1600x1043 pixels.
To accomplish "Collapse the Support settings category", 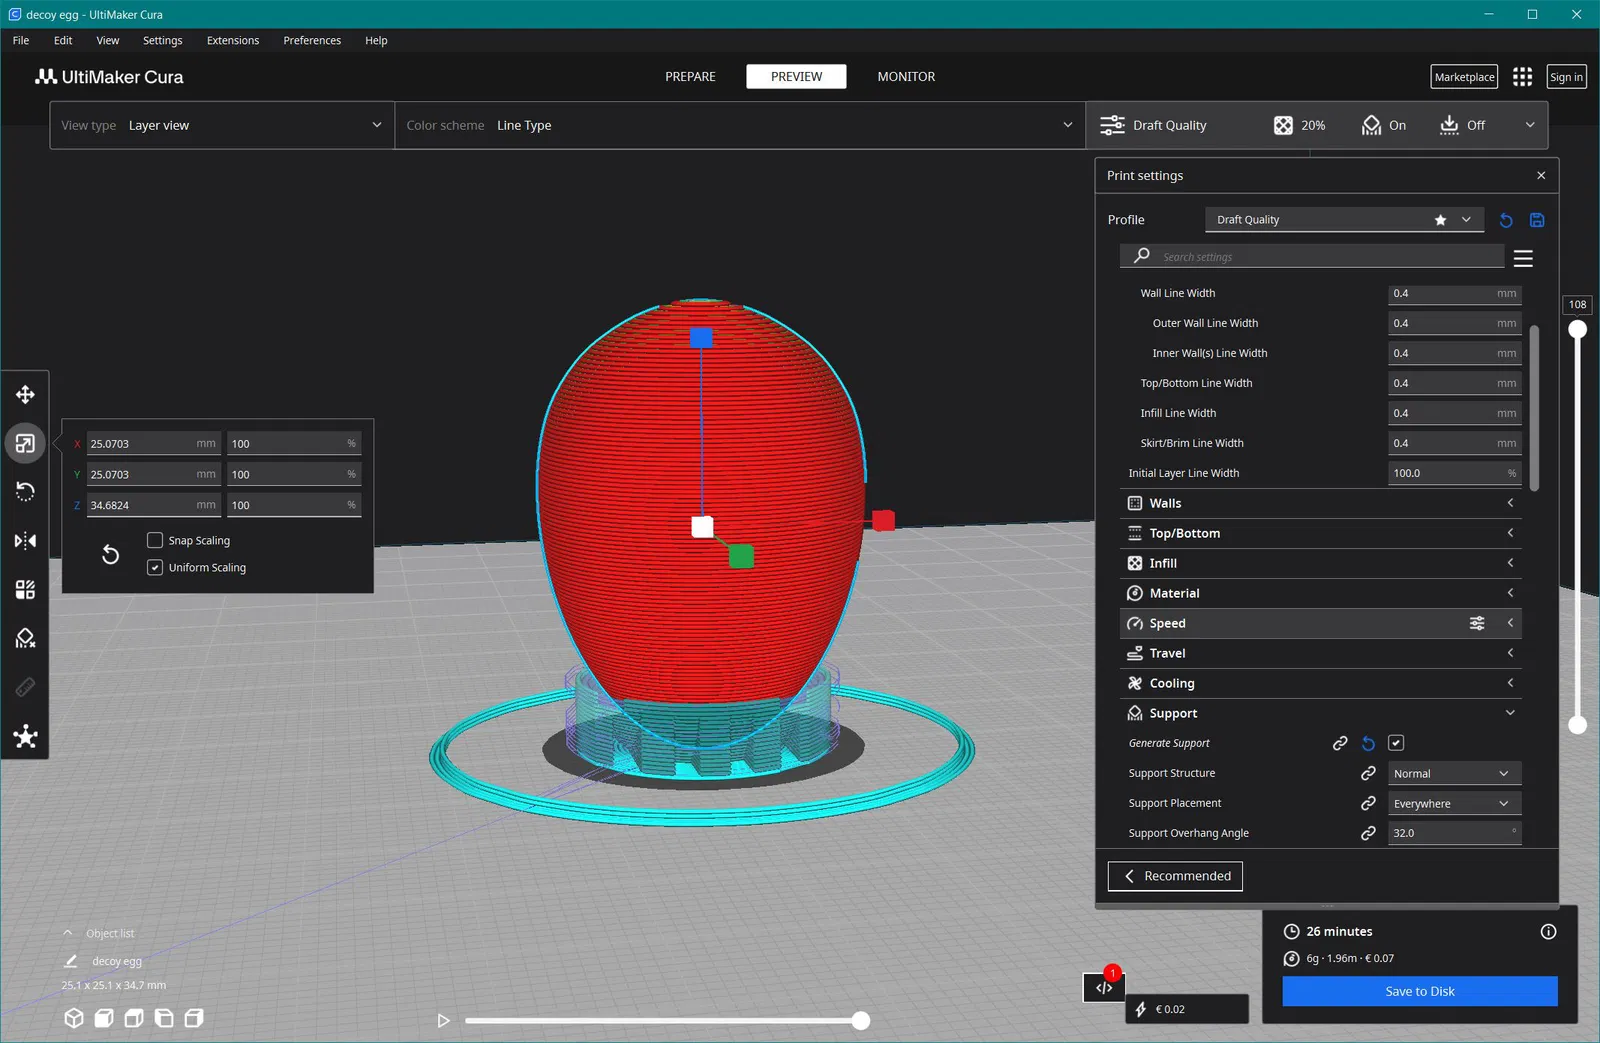I will (1320, 713).
